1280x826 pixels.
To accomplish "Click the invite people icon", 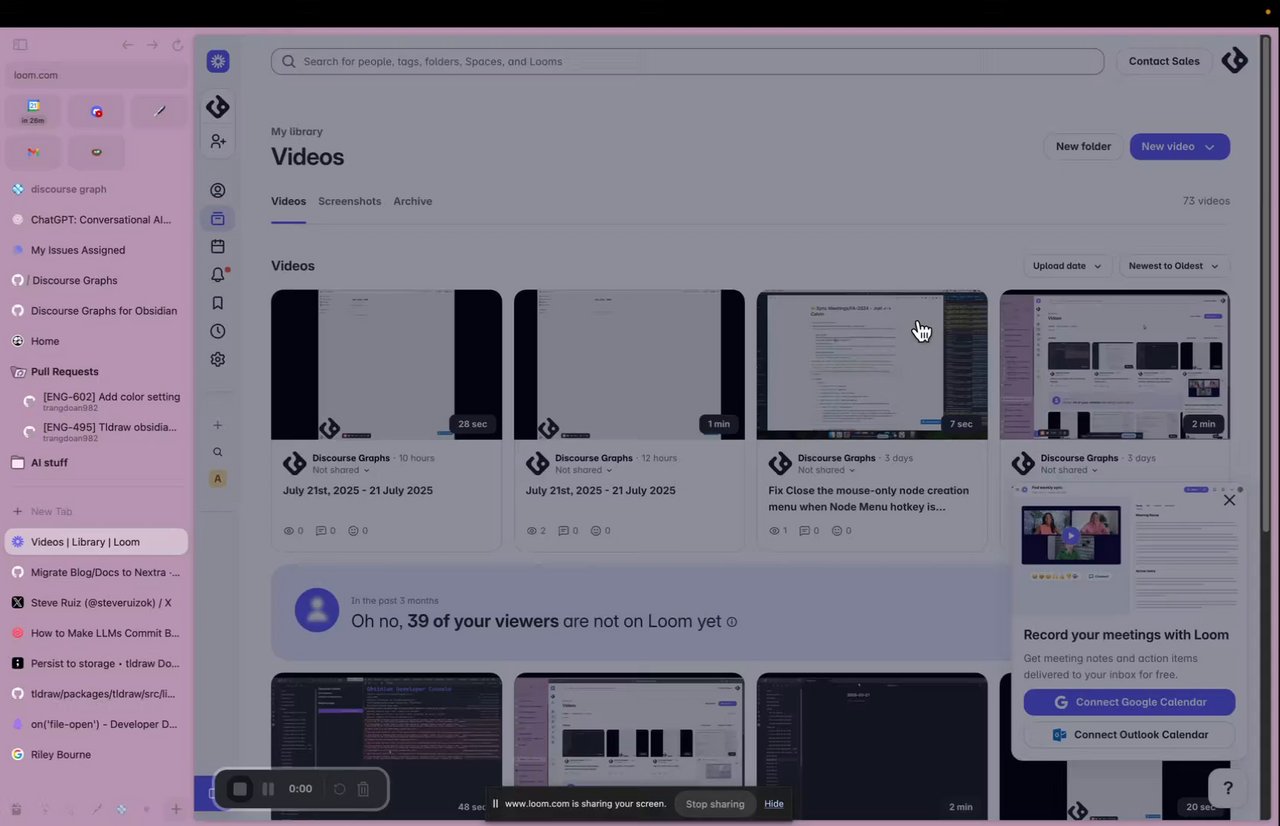I will coord(218,142).
